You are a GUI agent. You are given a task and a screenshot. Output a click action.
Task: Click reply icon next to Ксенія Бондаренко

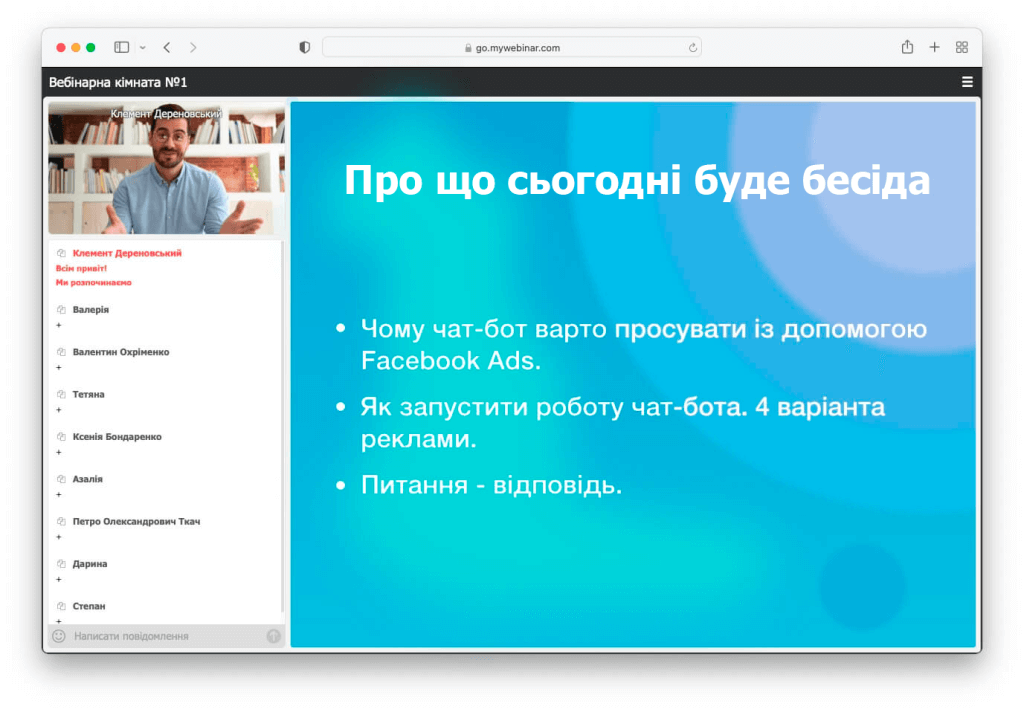point(61,437)
